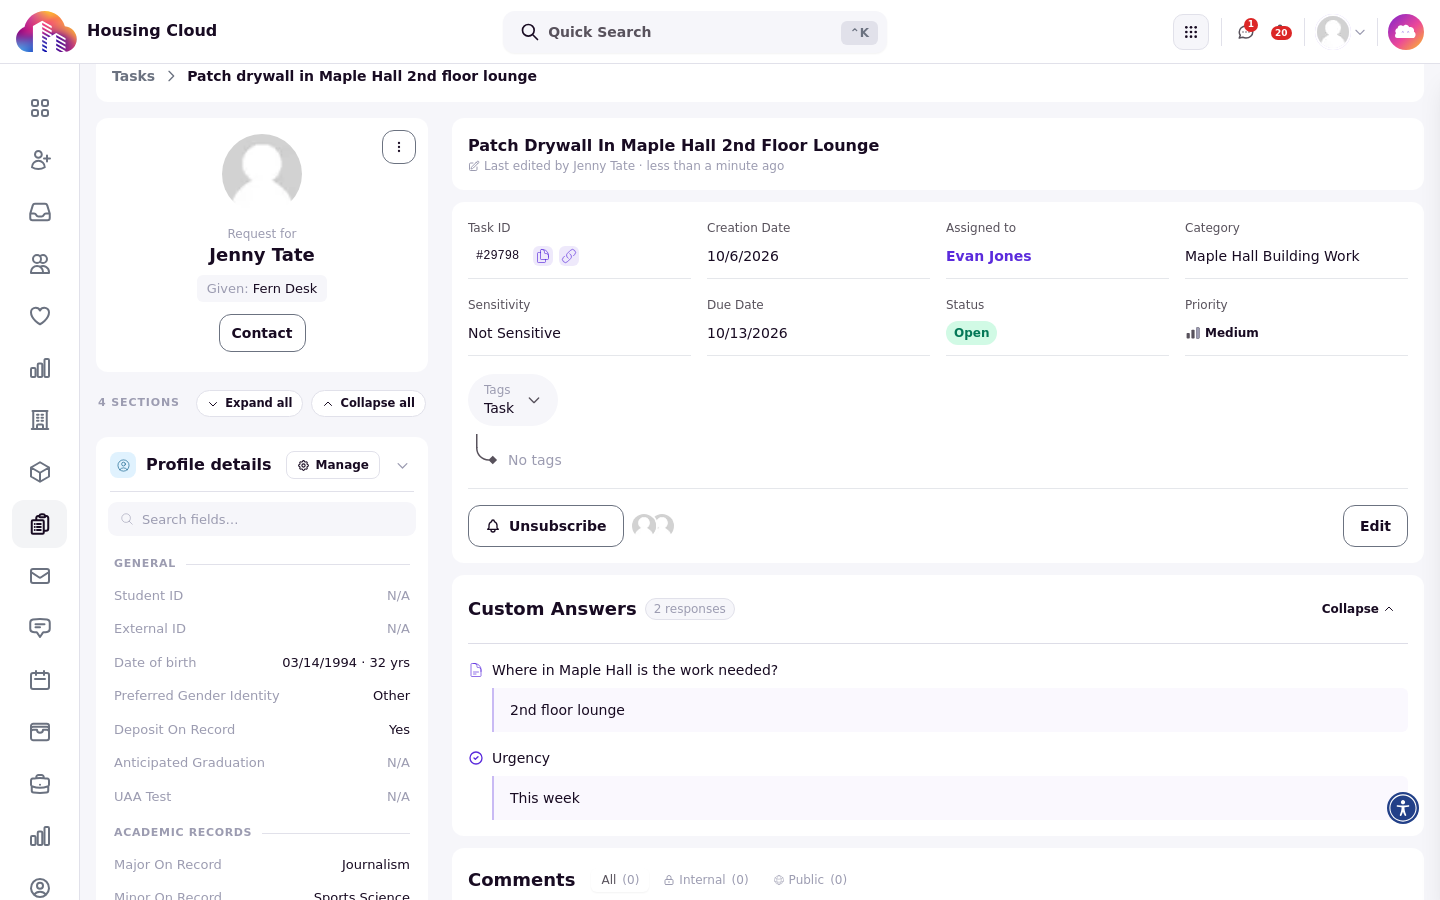
Task: Open the Tags Task dropdown
Action: pyautogui.click(x=512, y=400)
